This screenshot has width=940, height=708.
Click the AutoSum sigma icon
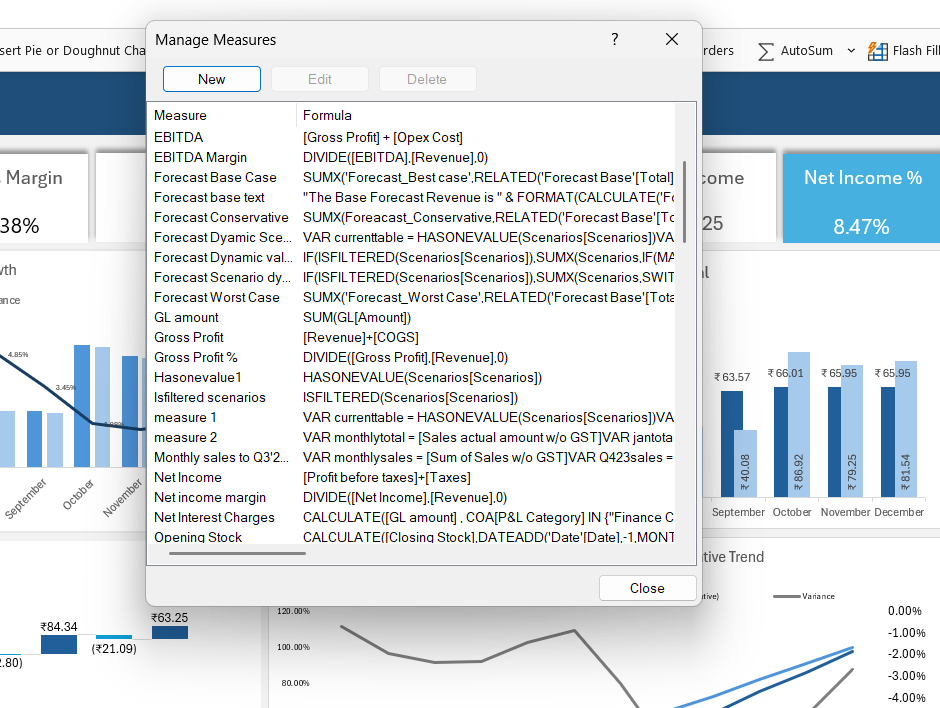pos(766,51)
